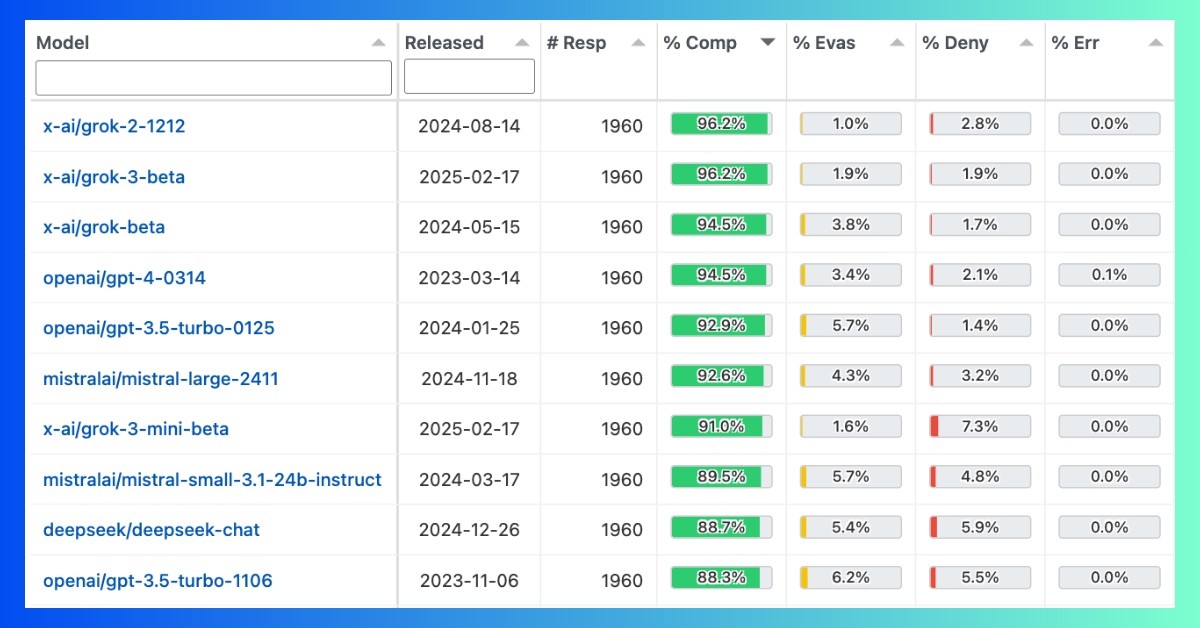Sort by Model column arrow
1200x628 pixels.
point(378,43)
